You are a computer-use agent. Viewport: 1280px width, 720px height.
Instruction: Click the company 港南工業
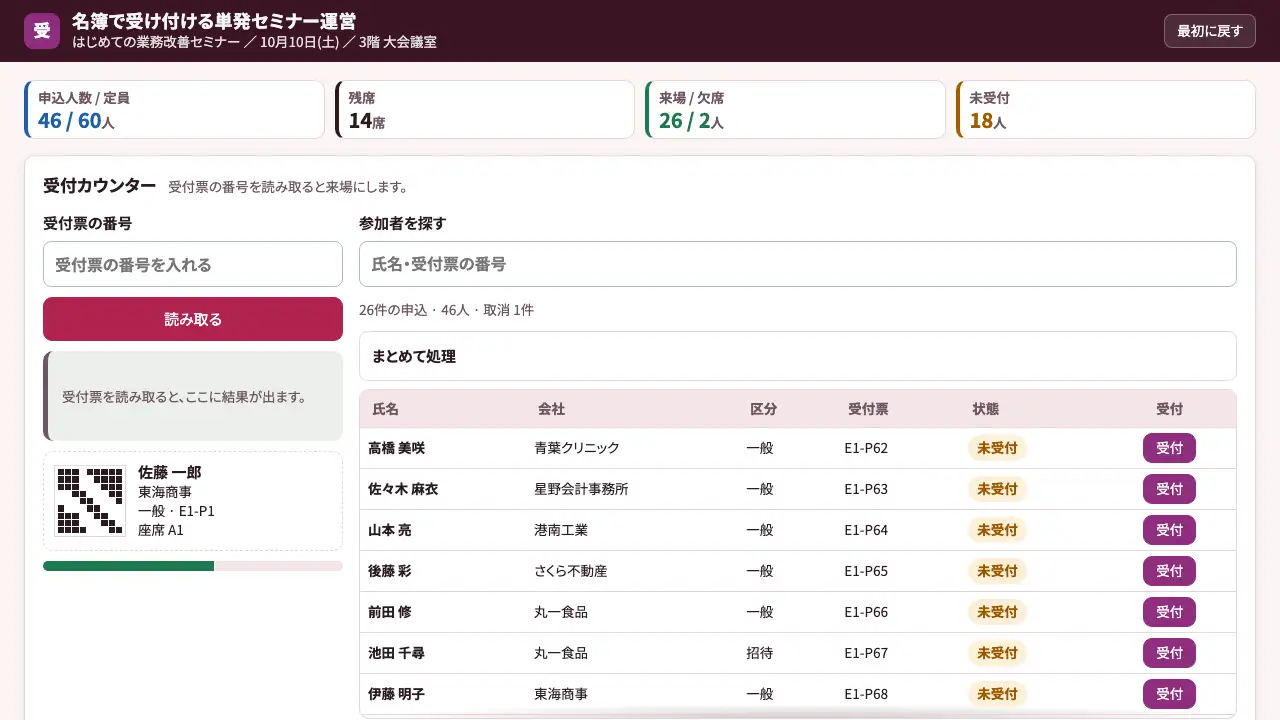coord(561,530)
